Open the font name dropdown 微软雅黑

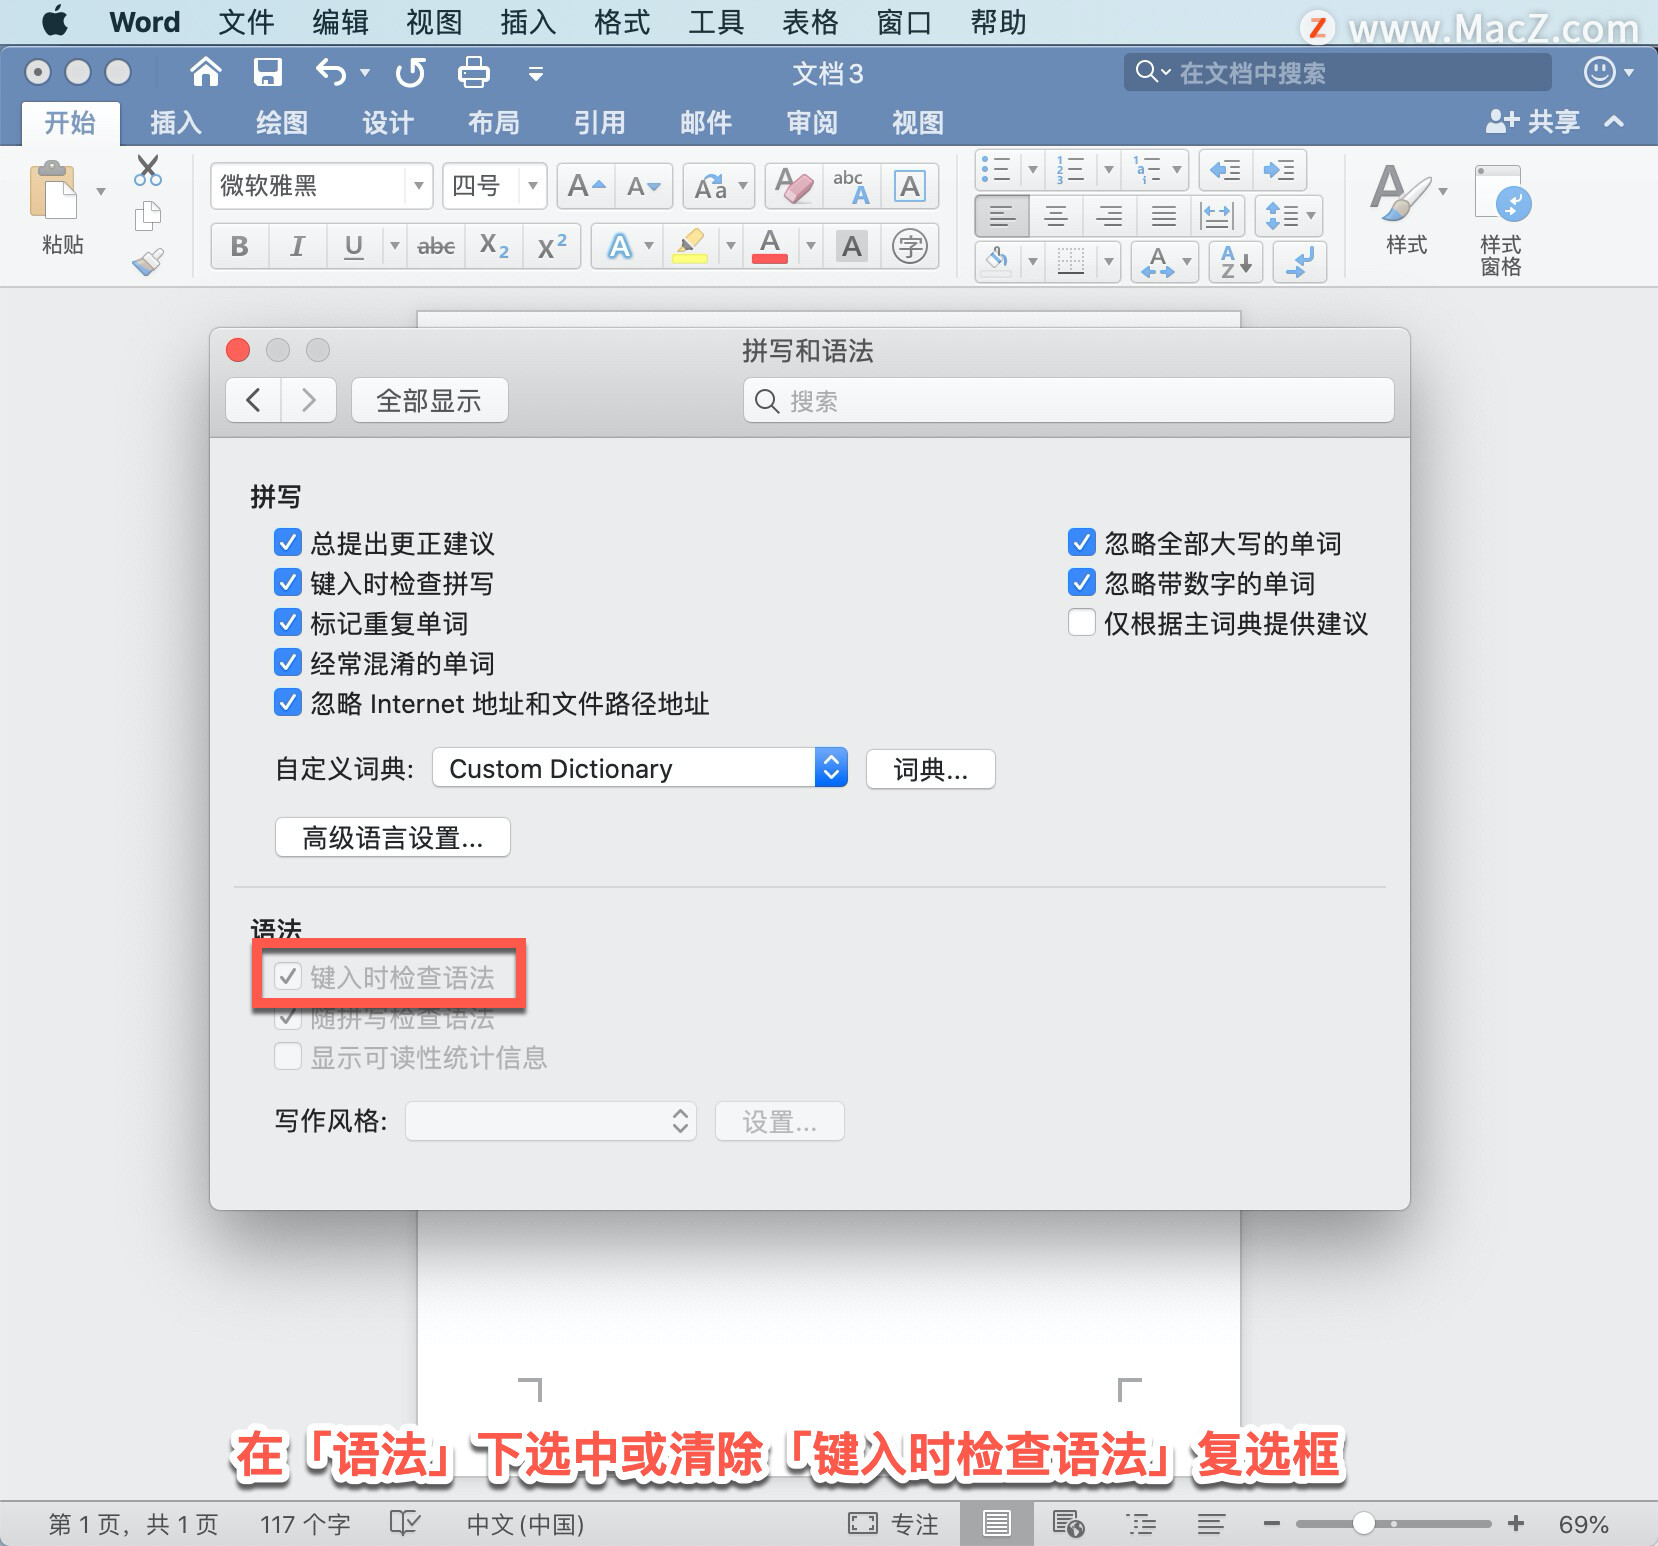click(419, 186)
